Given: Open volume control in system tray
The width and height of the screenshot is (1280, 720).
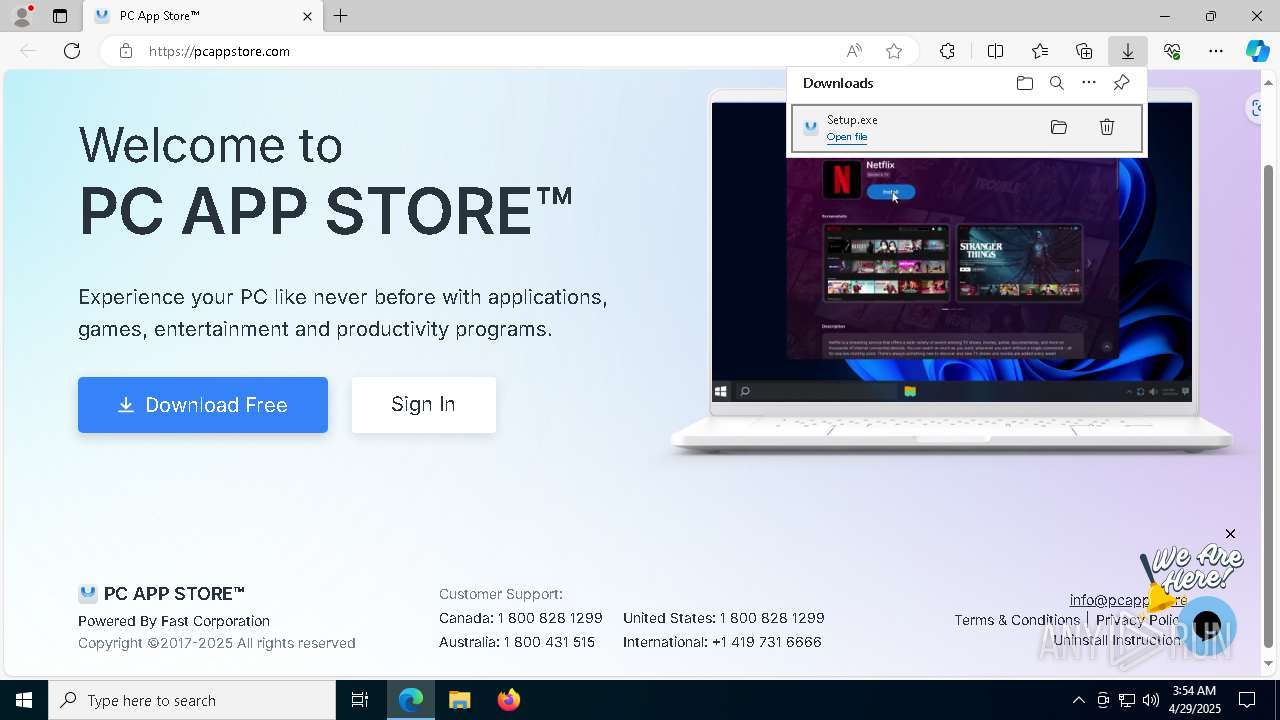Looking at the screenshot, I should tap(1150, 700).
